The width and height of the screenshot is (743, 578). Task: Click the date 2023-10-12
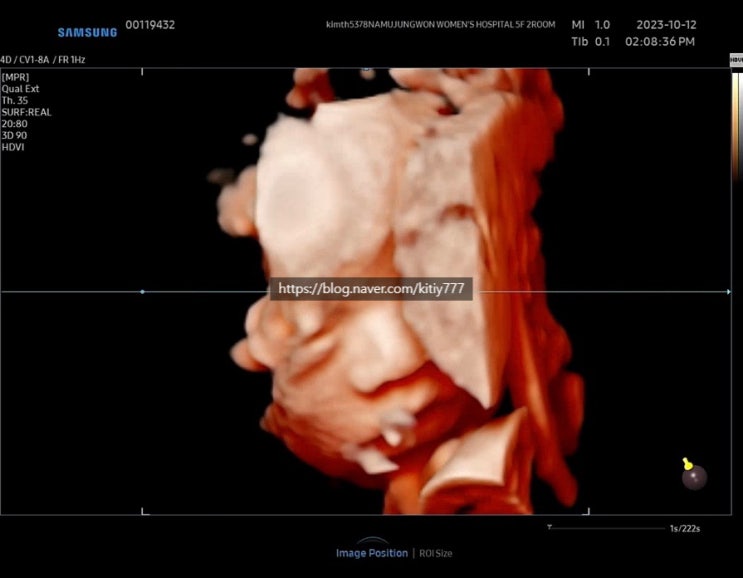point(666,25)
